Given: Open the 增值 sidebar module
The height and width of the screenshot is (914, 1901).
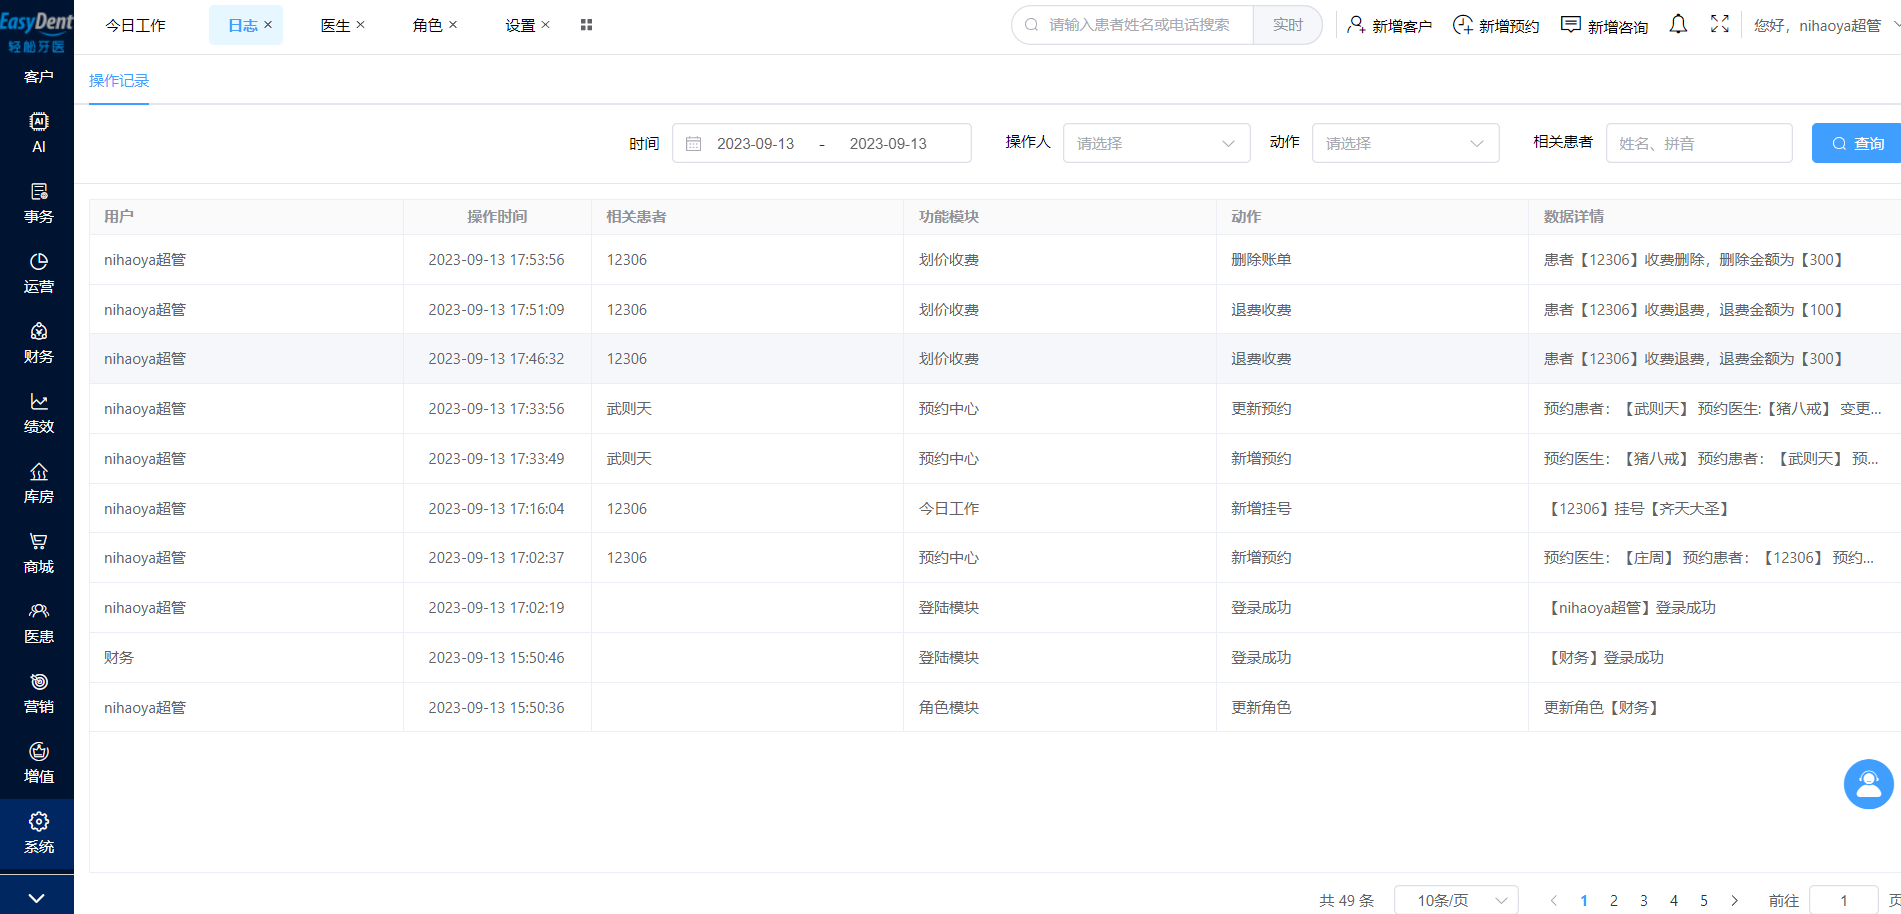Looking at the screenshot, I should [x=38, y=763].
